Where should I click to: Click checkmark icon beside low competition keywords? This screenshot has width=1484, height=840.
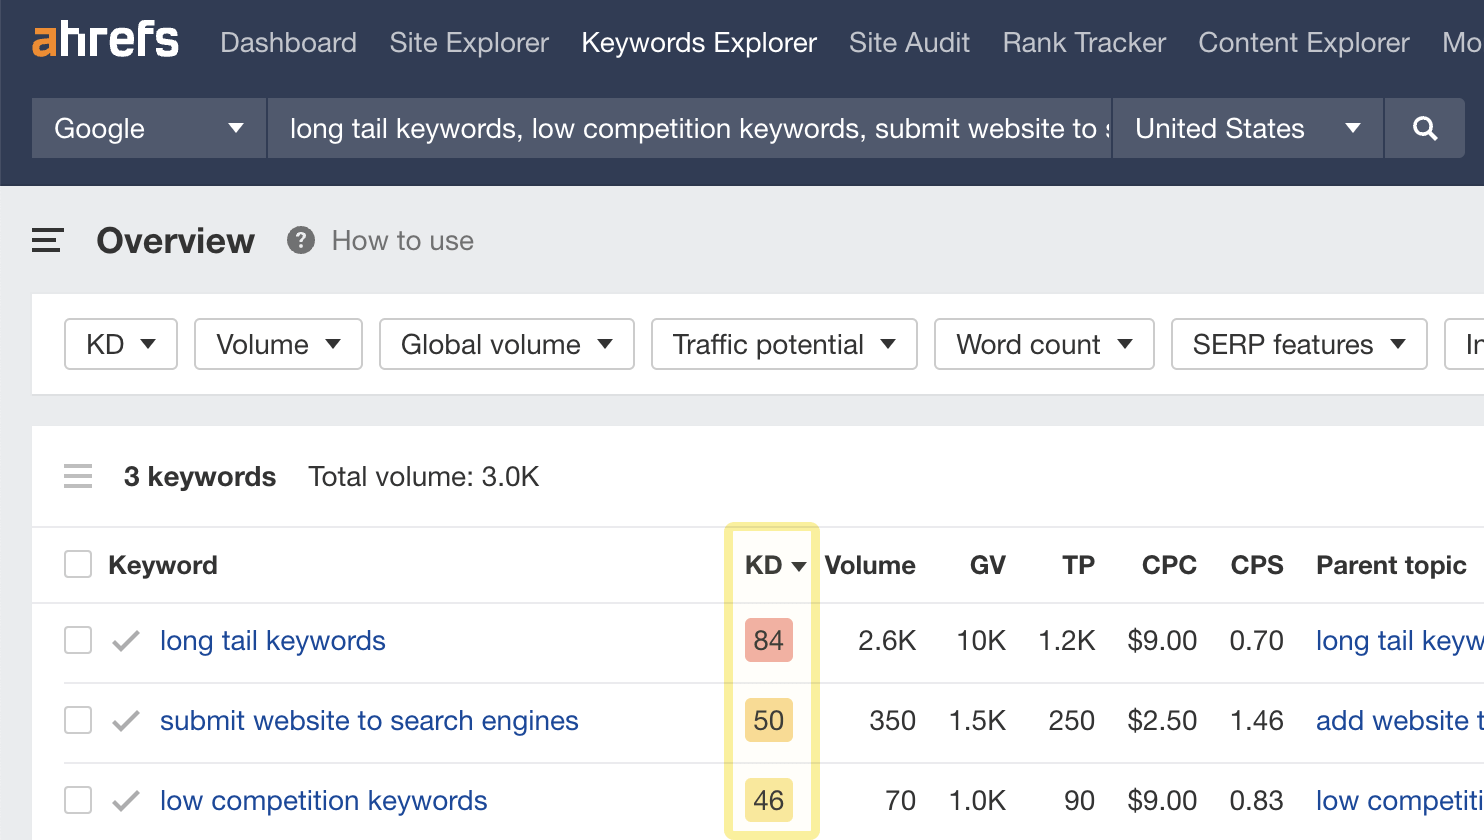[x=126, y=801]
